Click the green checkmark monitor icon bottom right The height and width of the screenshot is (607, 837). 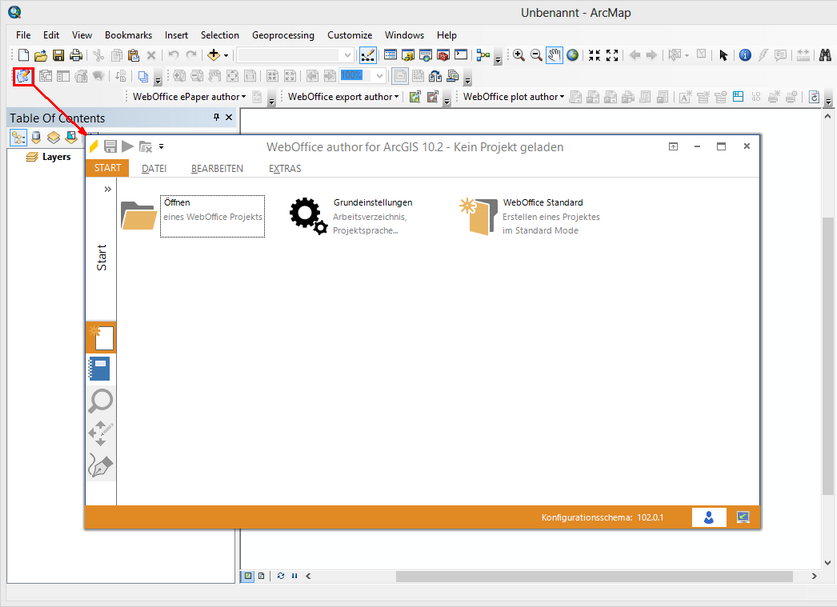click(x=742, y=517)
